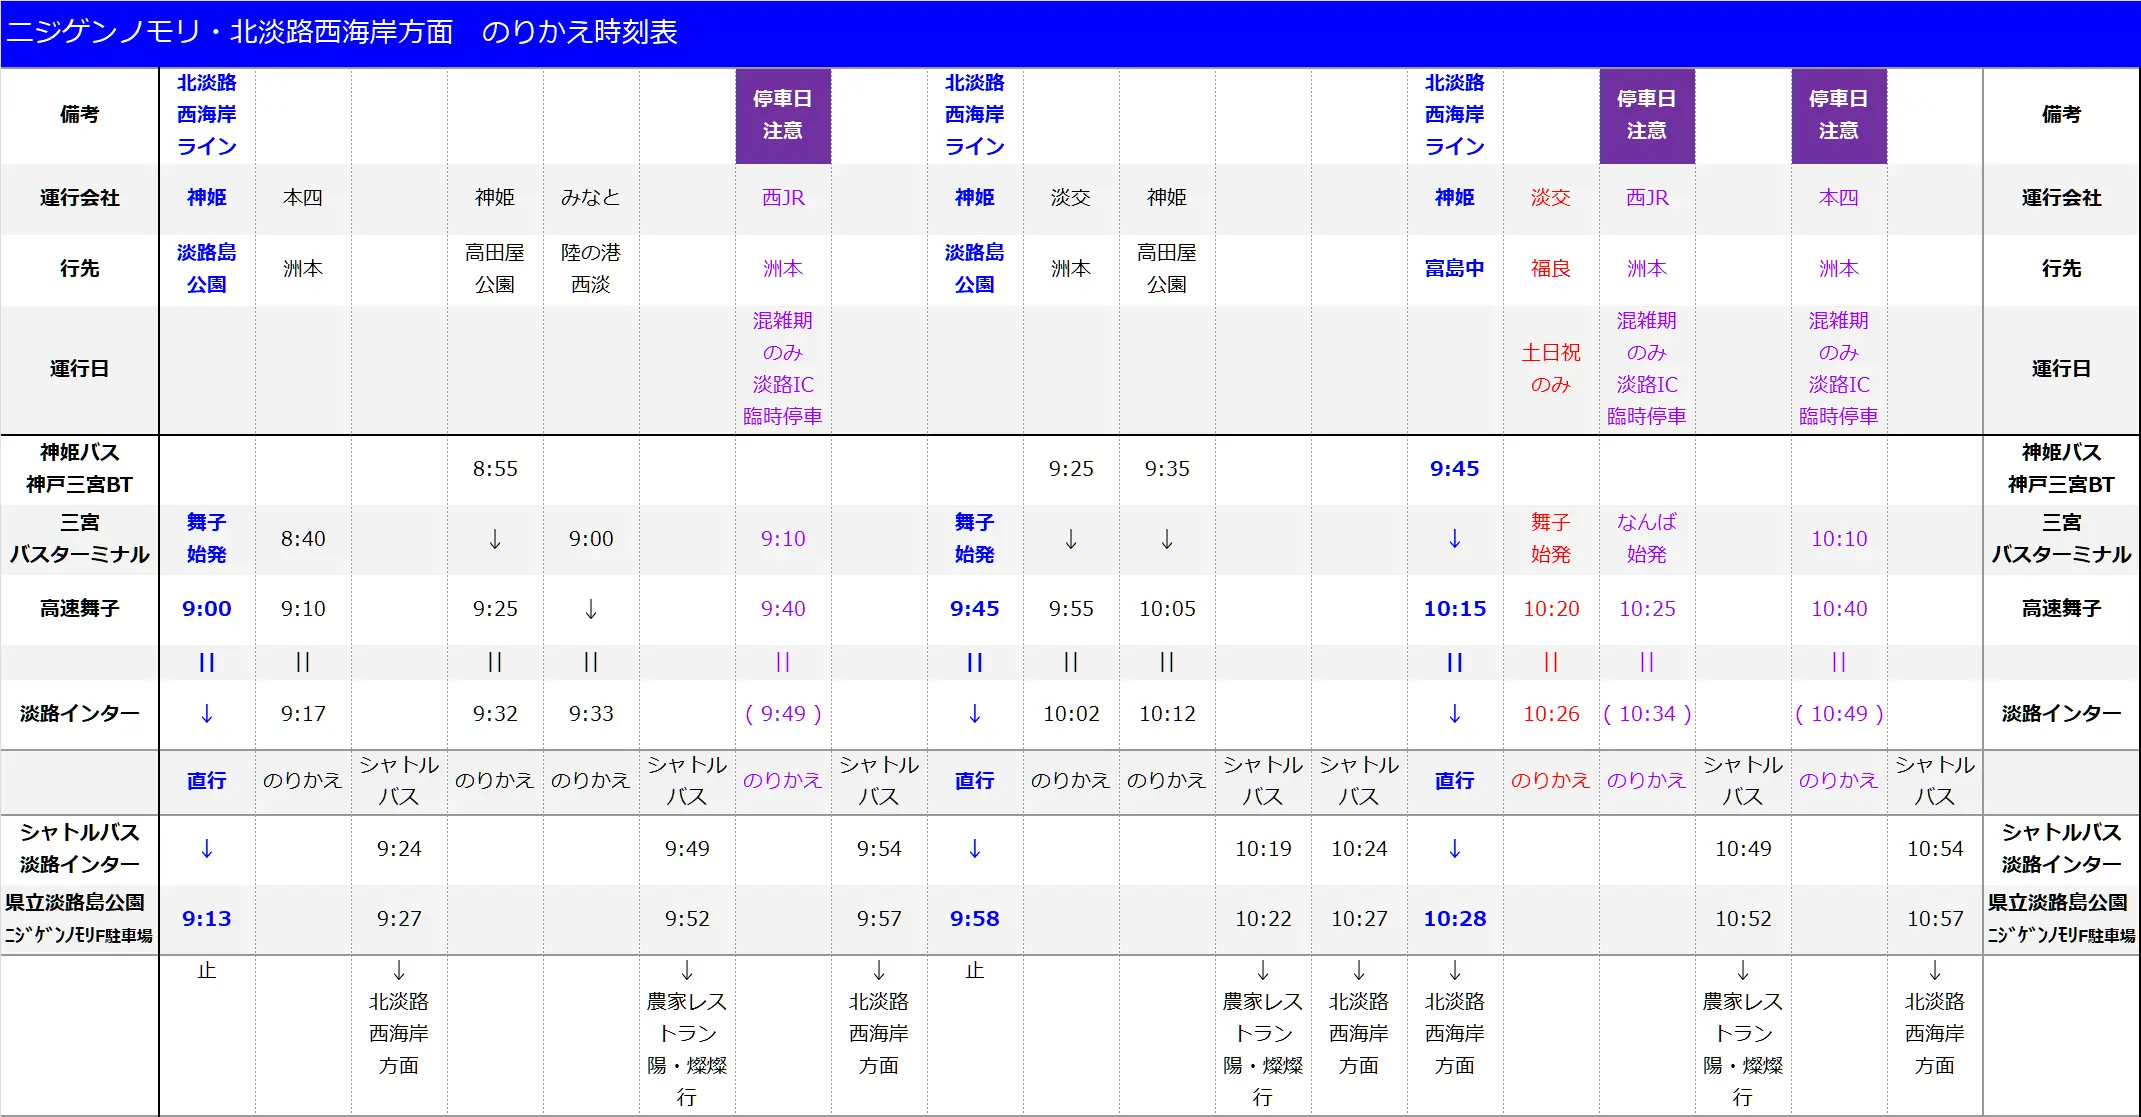Screen dimensions: 2141x1117
Task: Click right row header 淡路インター
Action: pyautogui.click(x=2060, y=713)
